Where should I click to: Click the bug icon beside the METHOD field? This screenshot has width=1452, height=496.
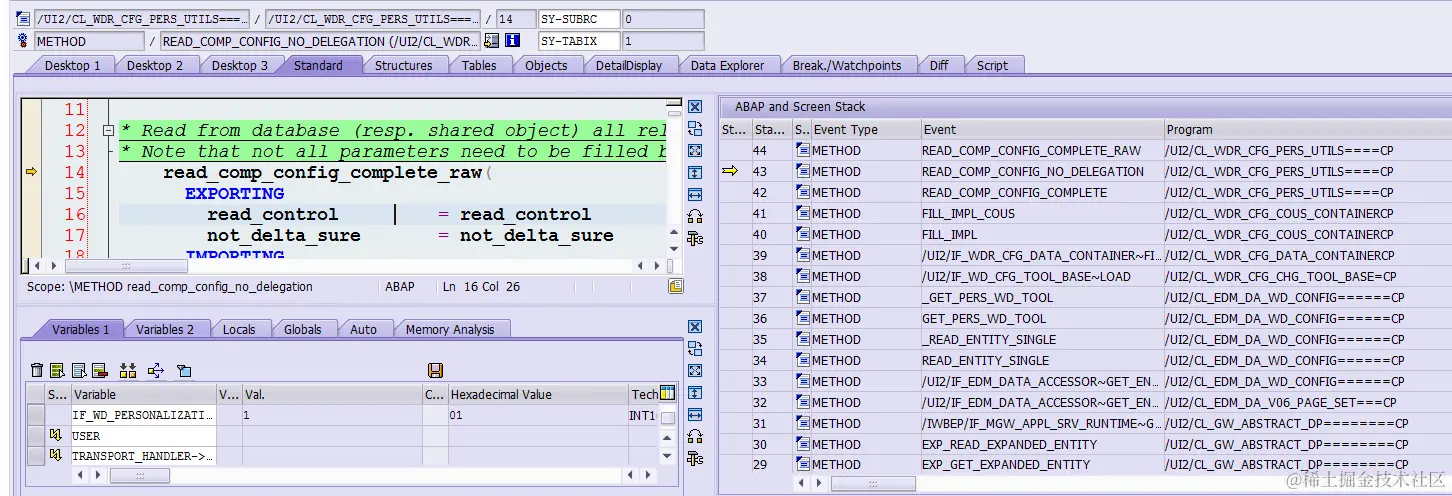[x=23, y=41]
